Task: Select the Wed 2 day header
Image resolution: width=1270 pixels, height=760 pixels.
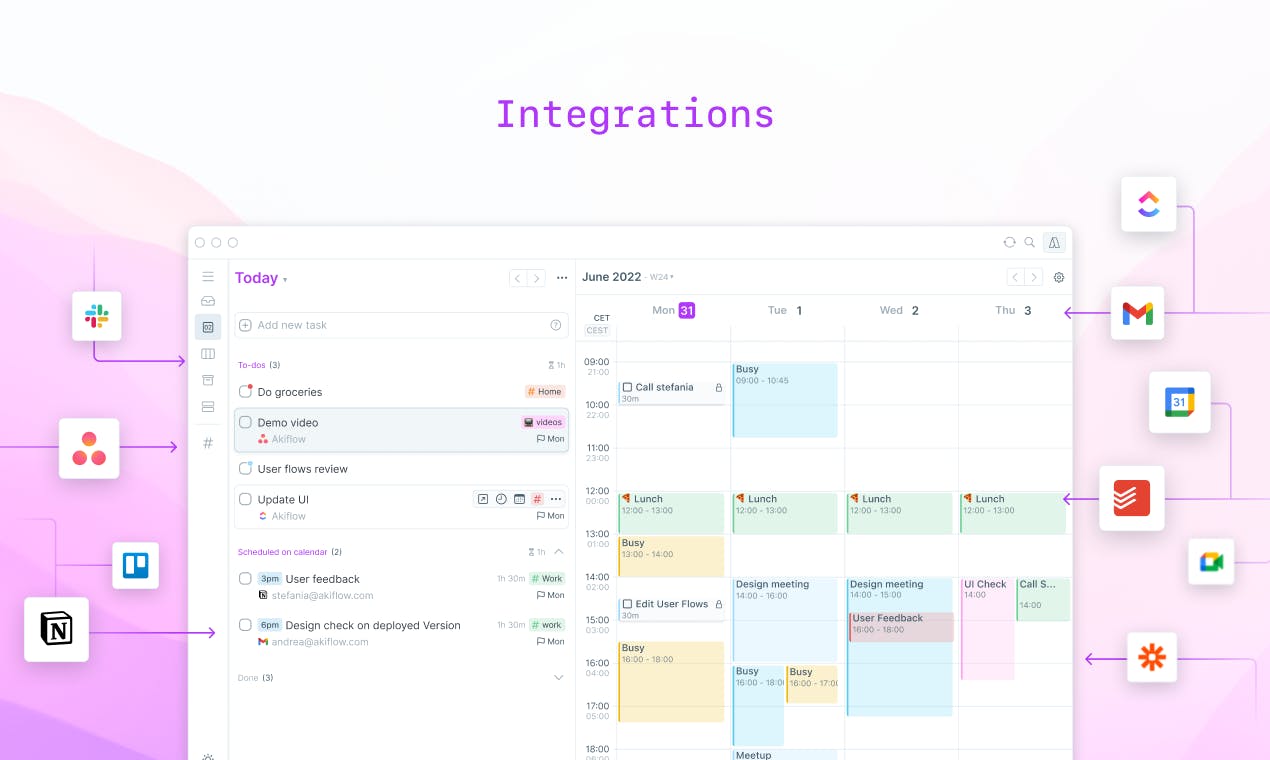Action: pos(899,310)
